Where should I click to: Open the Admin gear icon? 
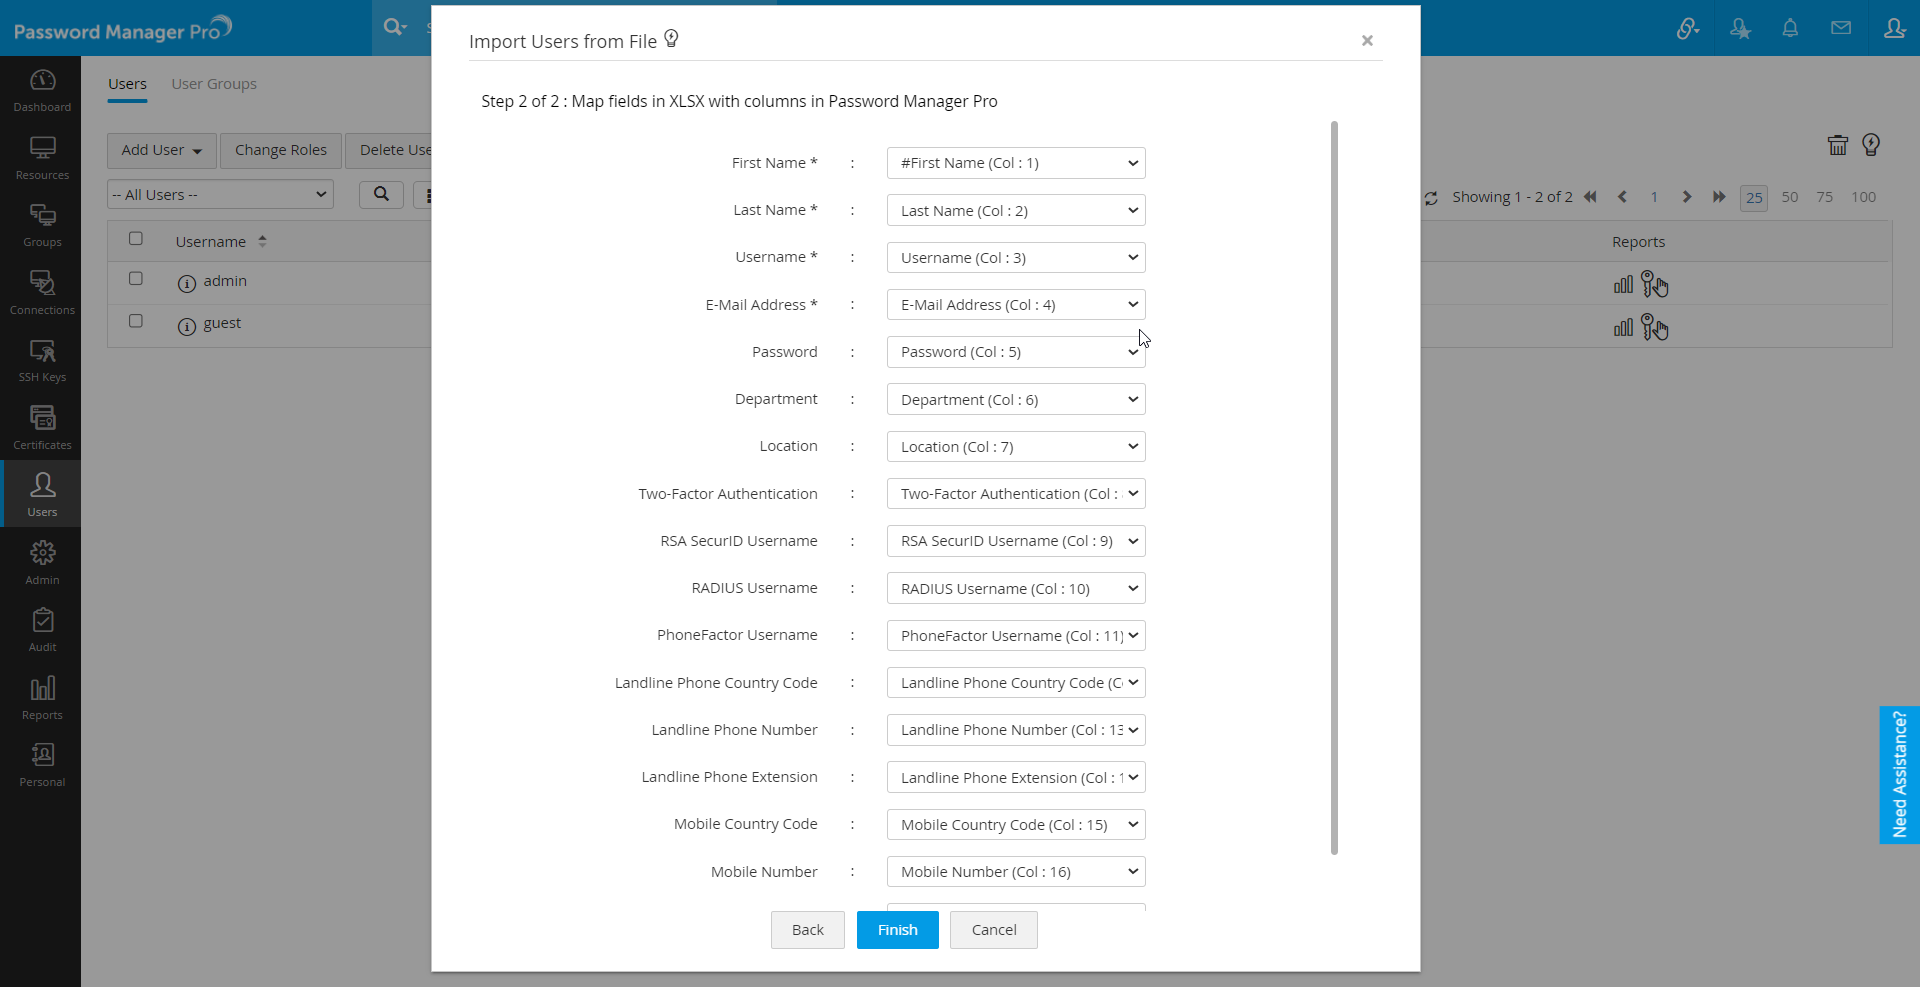pos(42,563)
